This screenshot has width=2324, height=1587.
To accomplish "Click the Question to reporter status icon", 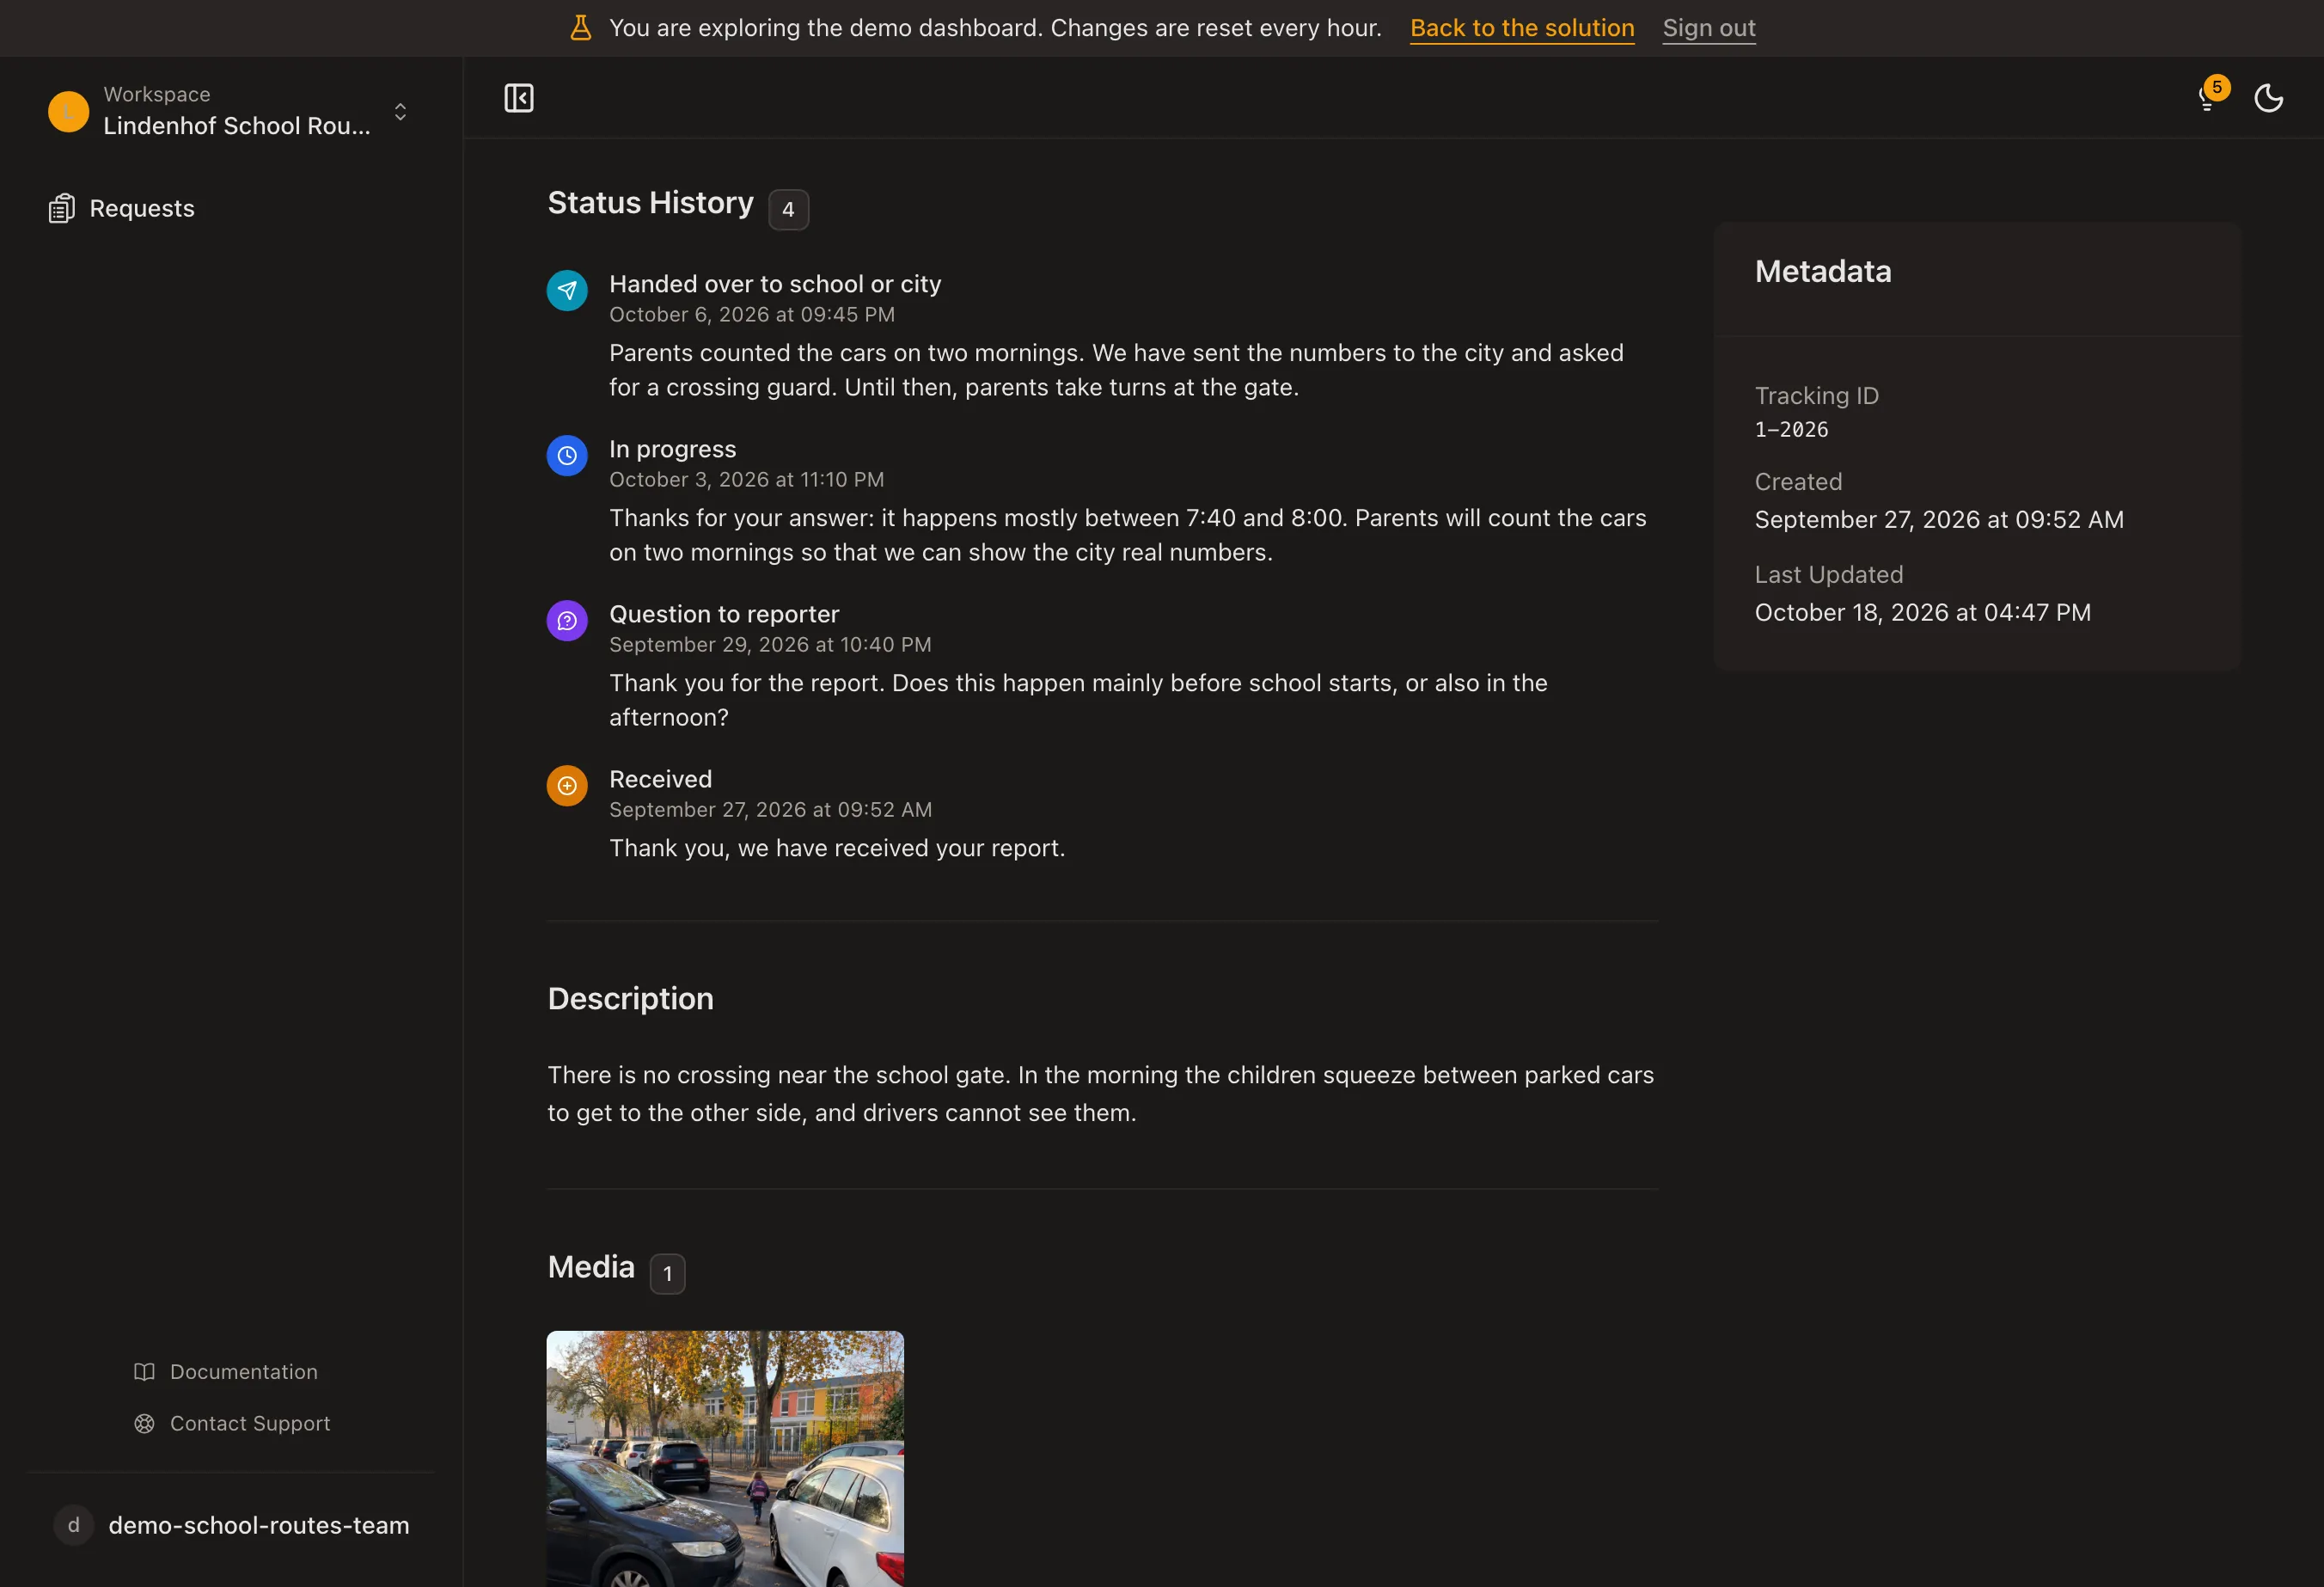I will click(x=567, y=620).
